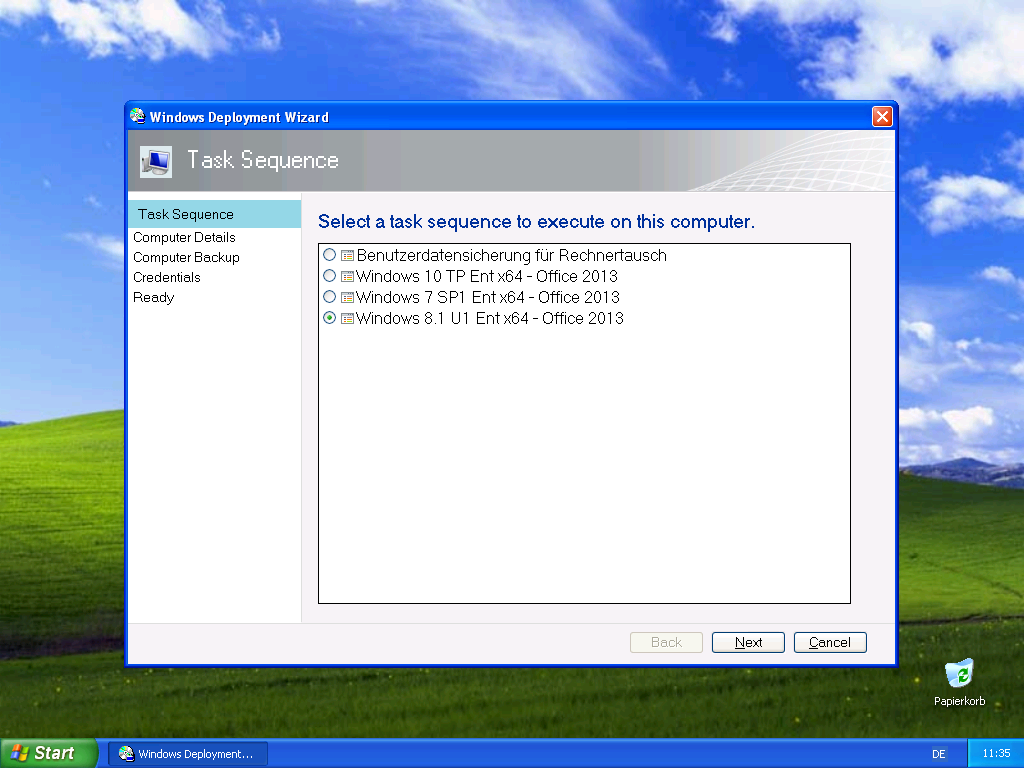This screenshot has width=1024, height=768.
Task: Click the Windows 7 SP1 task sequence icon
Action: click(x=347, y=297)
